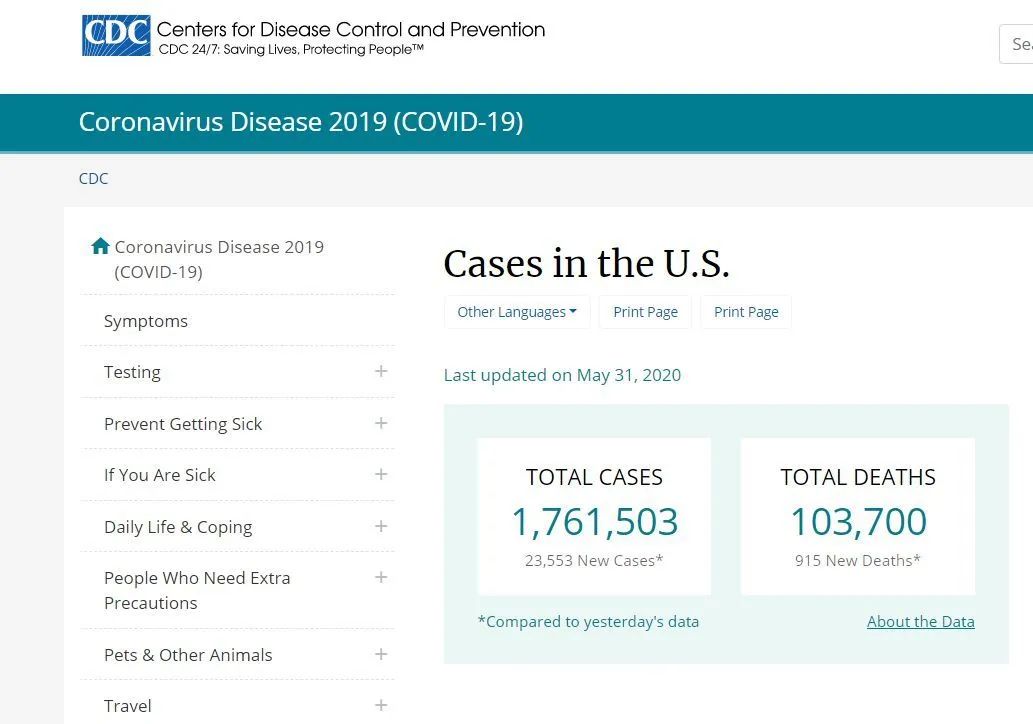Viewport: 1033px width, 724px height.
Task: Expand the If You Are Sick submenu
Action: (x=380, y=474)
